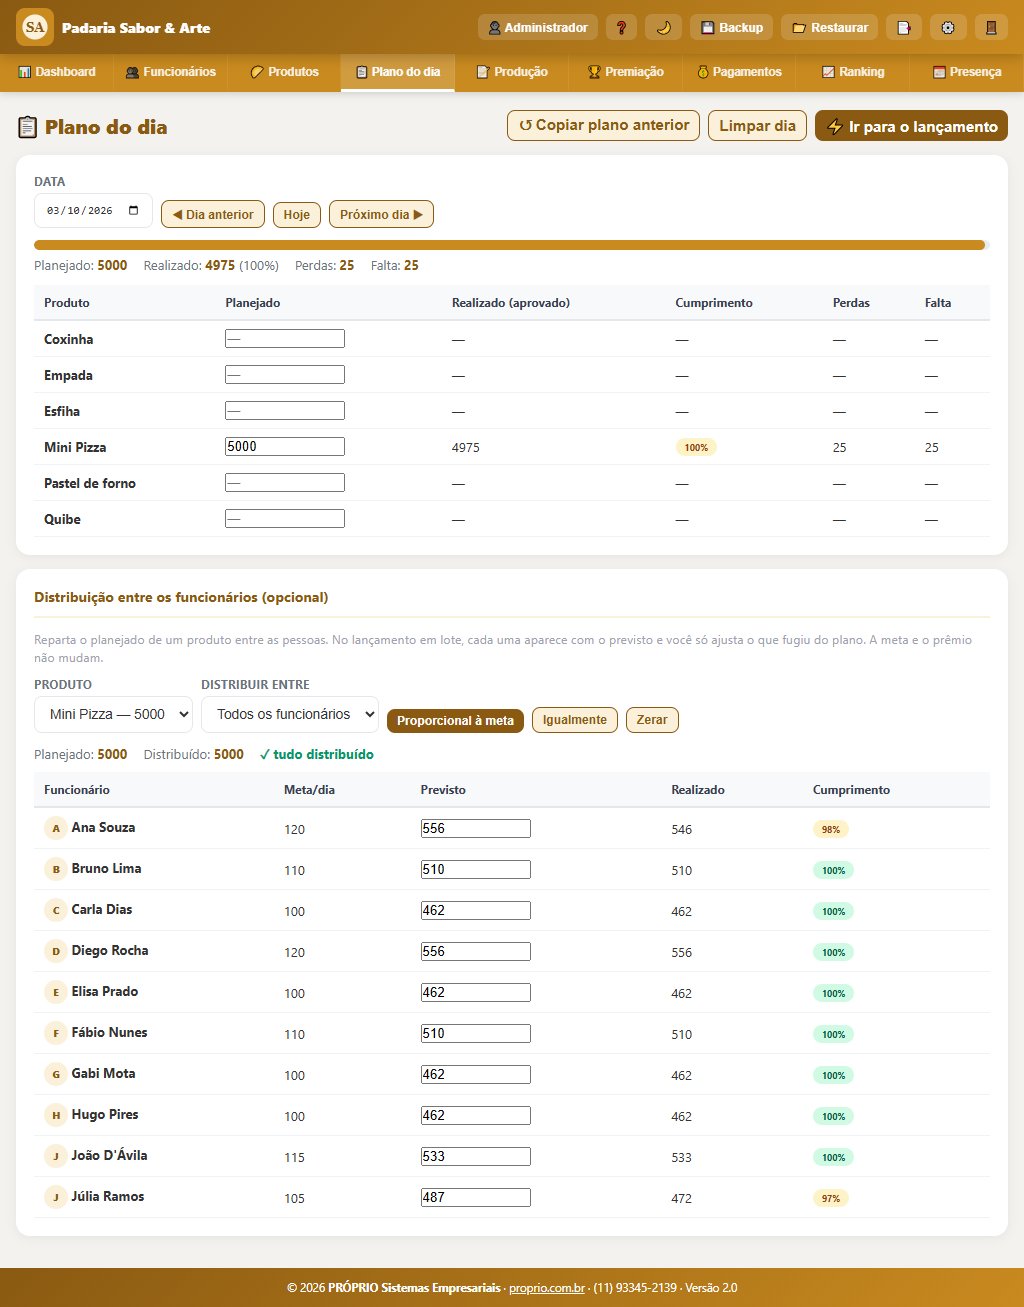Click the 'tudo distribuído' status text
Image resolution: width=1024 pixels, height=1307 pixels.
pyautogui.click(x=317, y=755)
